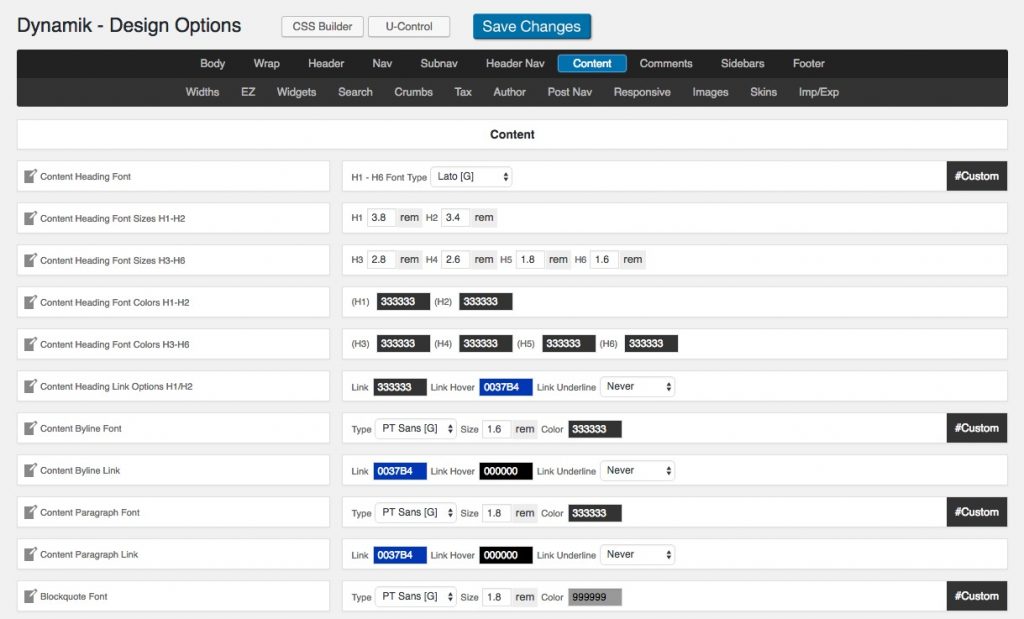Pick the H5 heading color swatch
This screenshot has width=1024, height=619.
[569, 343]
